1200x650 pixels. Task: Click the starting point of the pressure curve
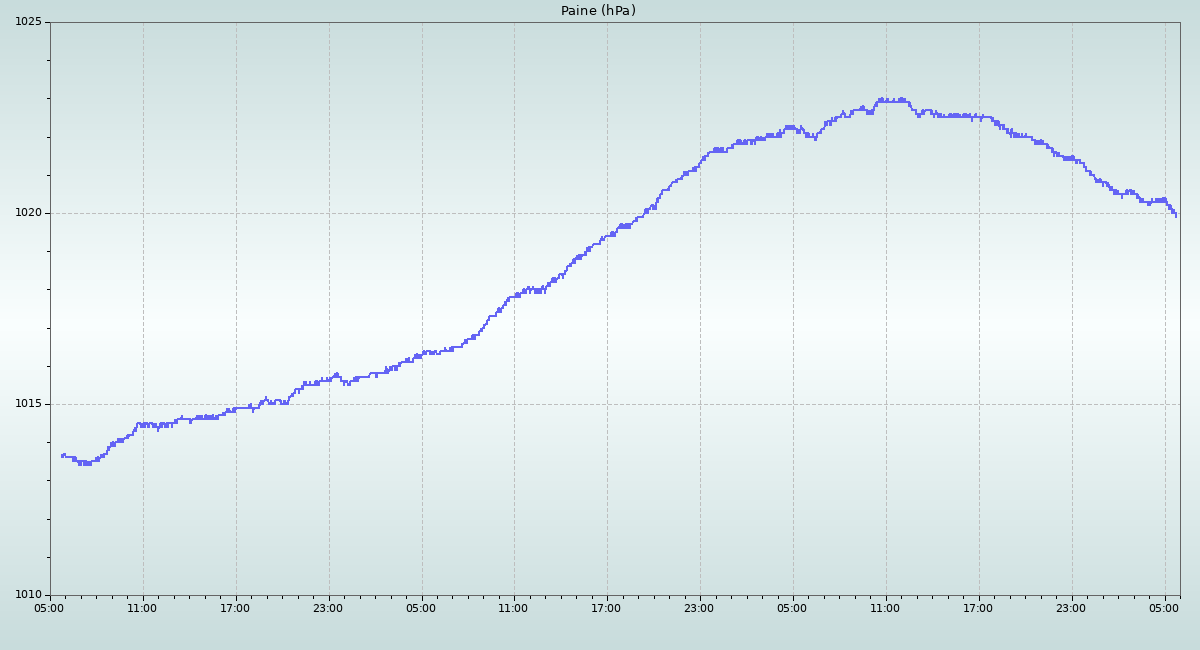63,455
